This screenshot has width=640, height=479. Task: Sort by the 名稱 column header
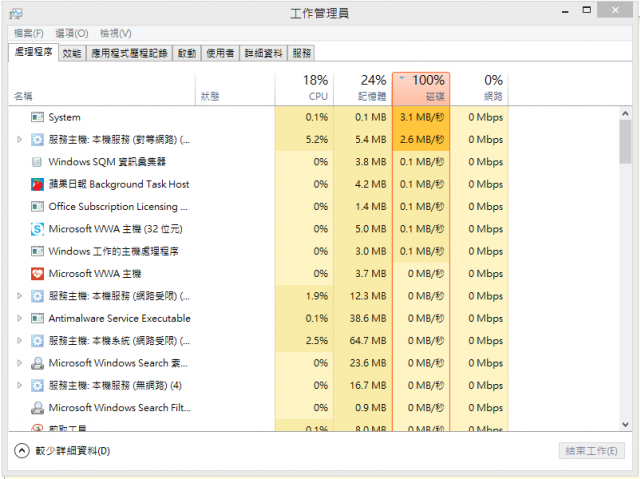tap(102, 89)
